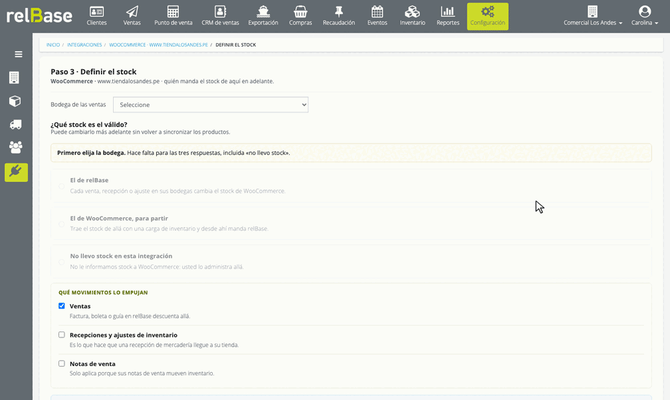Click the sidebar box icon
Screen dimensions: 670x400
pos(15,101)
